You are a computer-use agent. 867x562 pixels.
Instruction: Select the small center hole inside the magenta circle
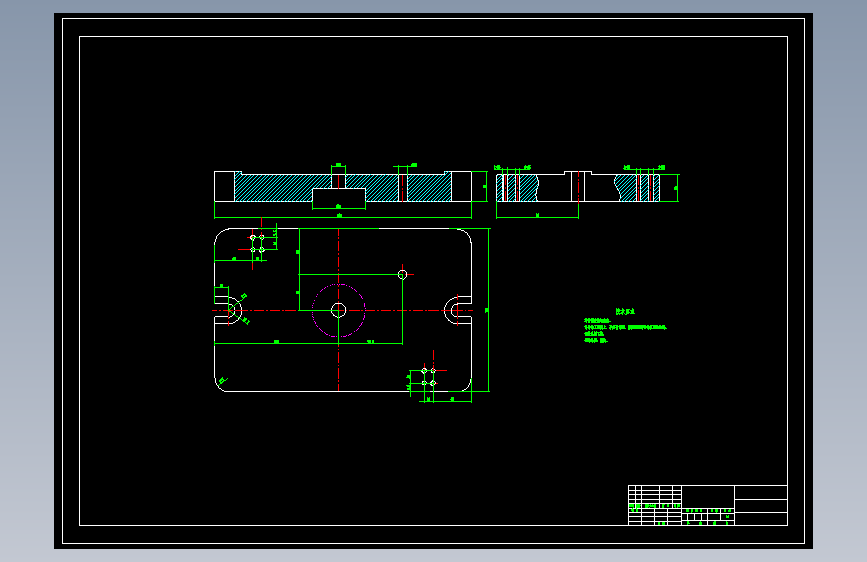tap(338, 310)
